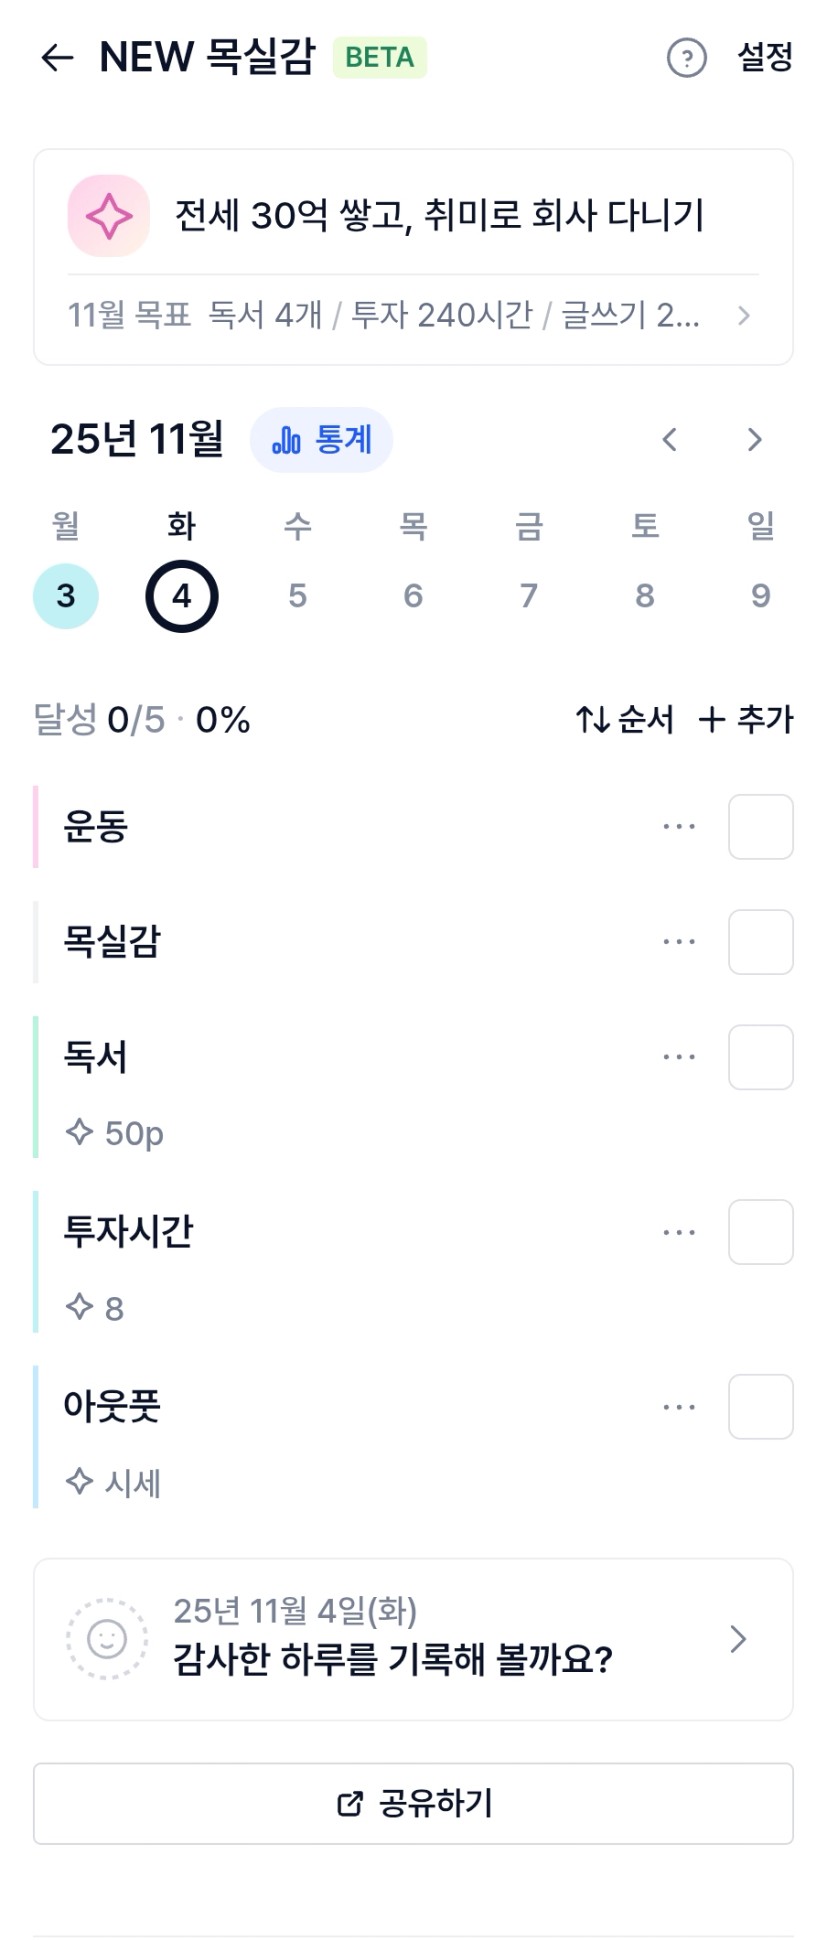Screen dimensions: 827x1940
Task: Select Wednesday the 5th
Action: 297,596
